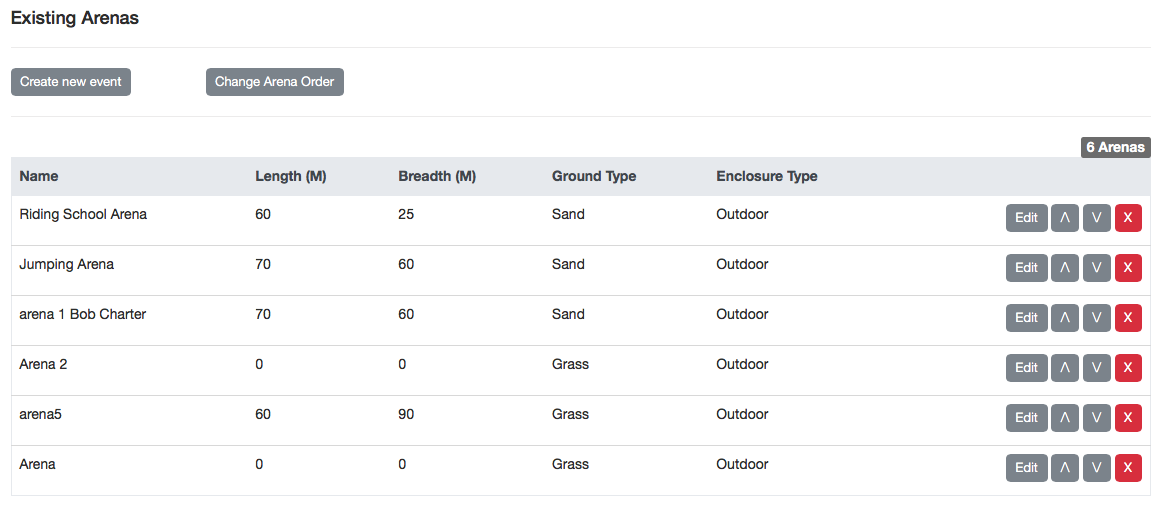The width and height of the screenshot is (1162, 506).
Task: Edit the Riding School Arena
Action: [x=1026, y=218]
